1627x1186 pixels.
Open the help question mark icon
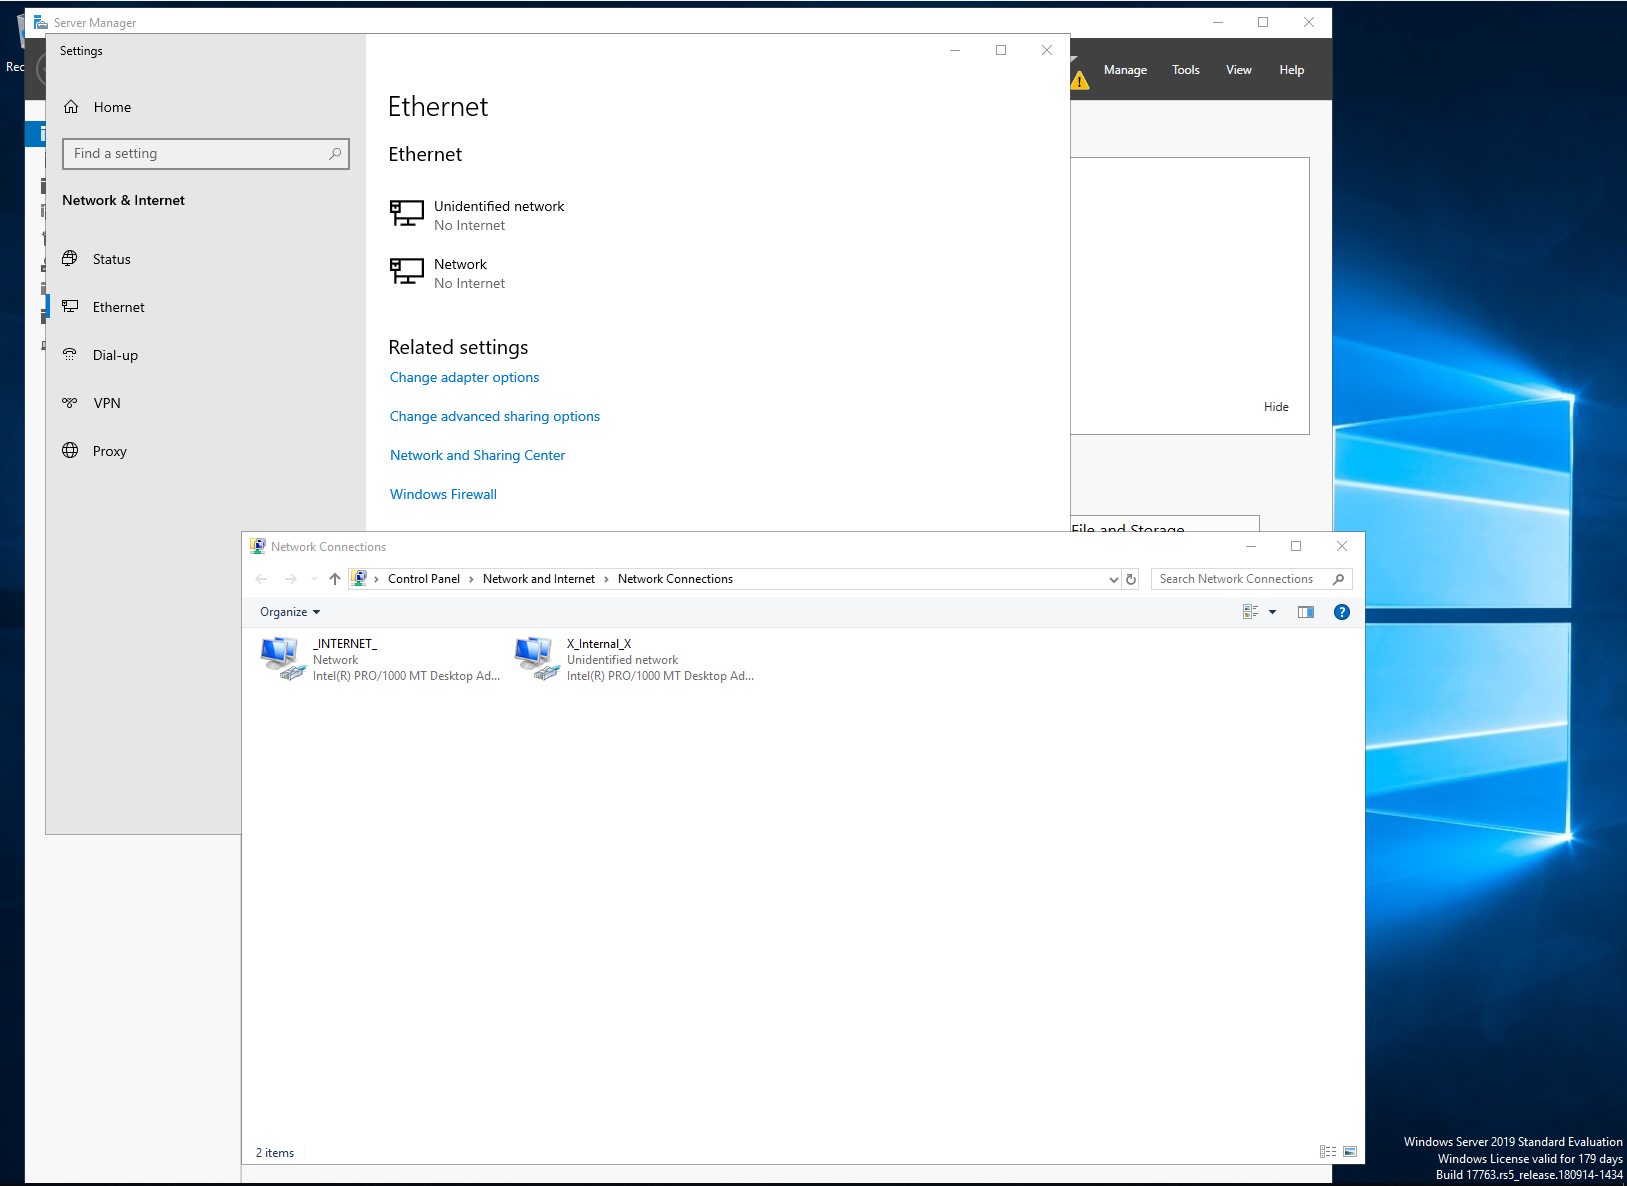(x=1342, y=612)
